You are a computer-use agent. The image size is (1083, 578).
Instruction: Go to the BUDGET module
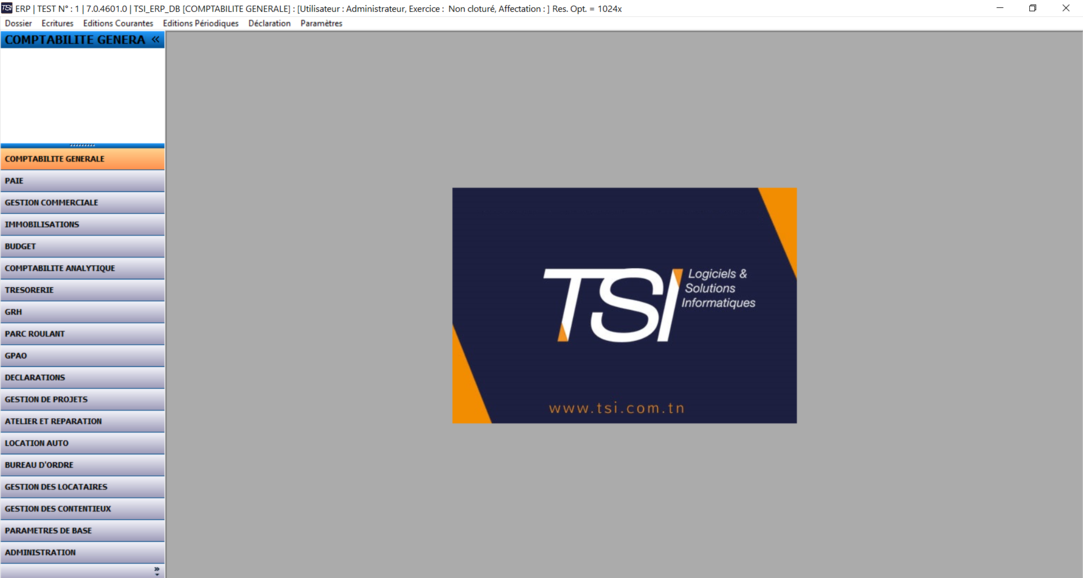pyautogui.click(x=82, y=247)
